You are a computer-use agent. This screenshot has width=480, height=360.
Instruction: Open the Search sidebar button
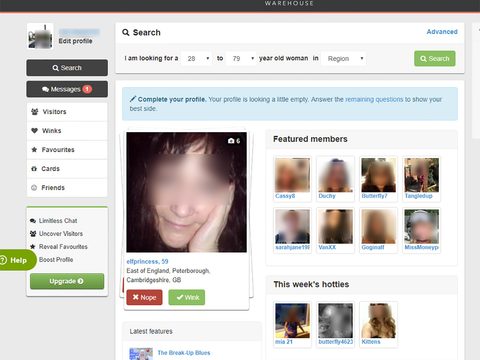[x=67, y=68]
